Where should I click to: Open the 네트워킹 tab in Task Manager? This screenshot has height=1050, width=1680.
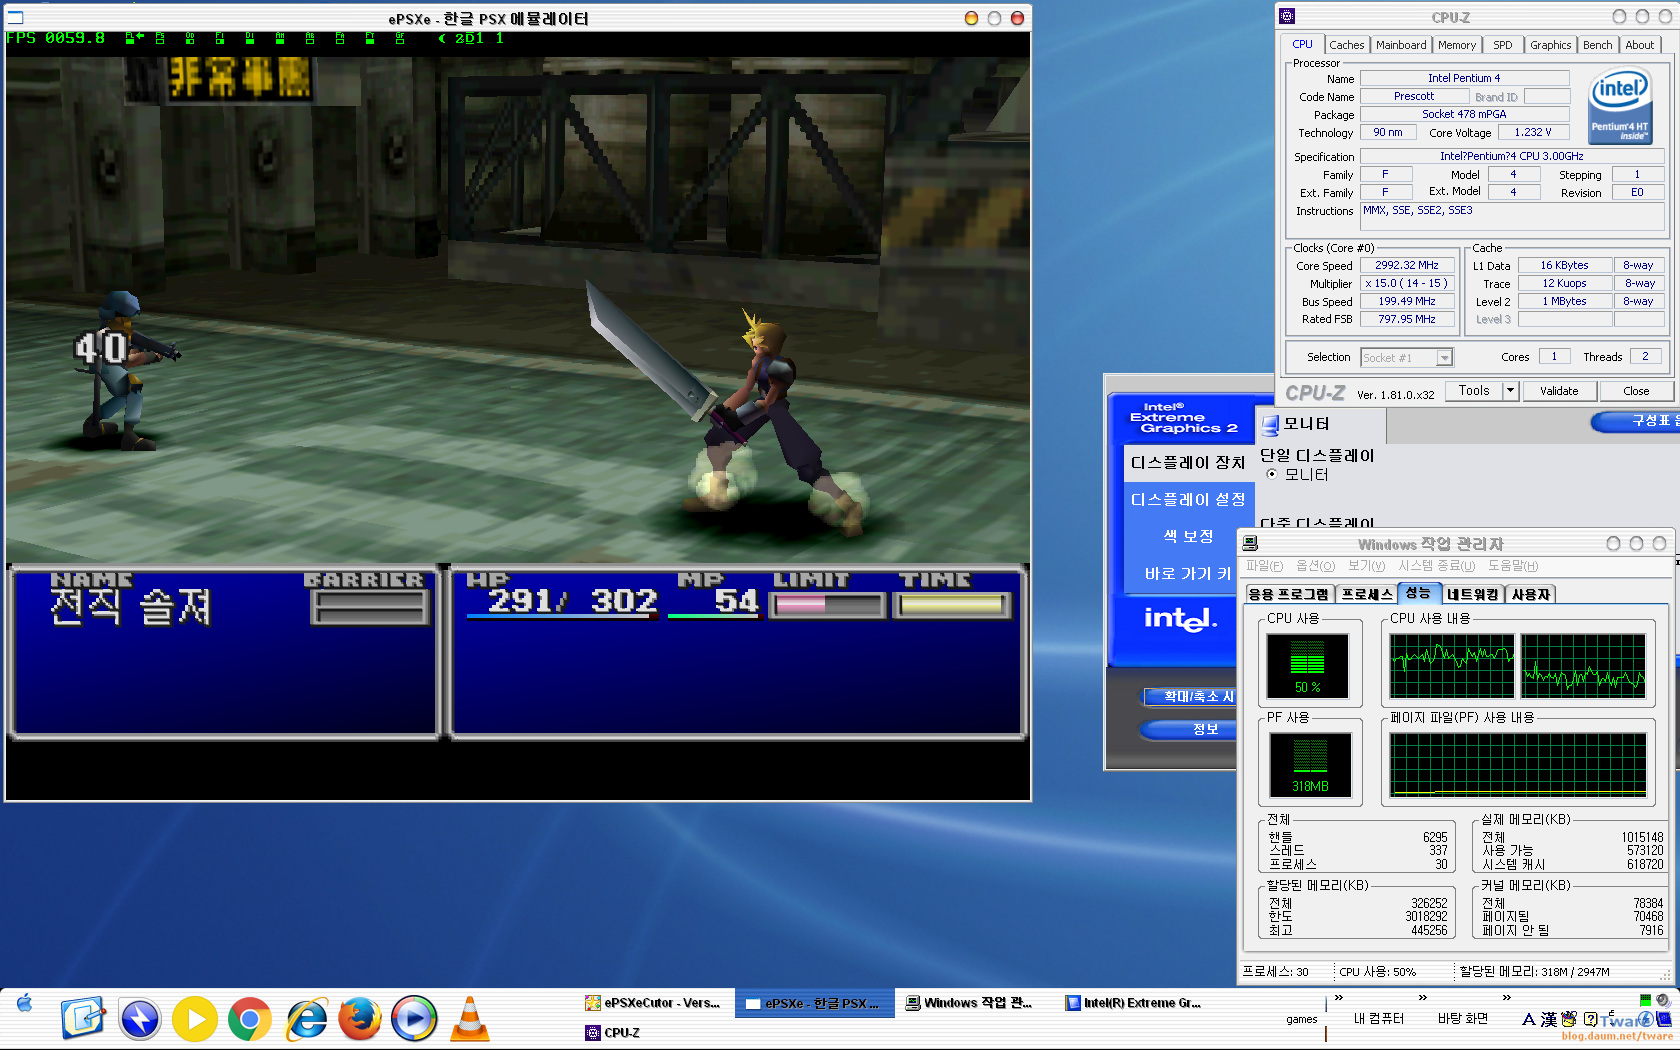pyautogui.click(x=1472, y=594)
